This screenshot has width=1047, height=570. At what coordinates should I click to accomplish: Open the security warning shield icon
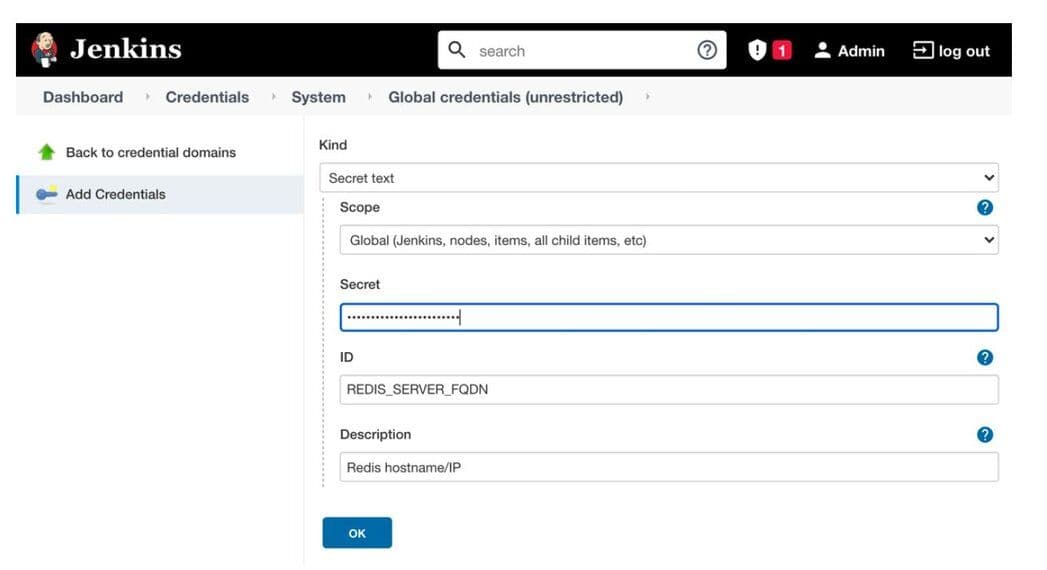pyautogui.click(x=757, y=51)
